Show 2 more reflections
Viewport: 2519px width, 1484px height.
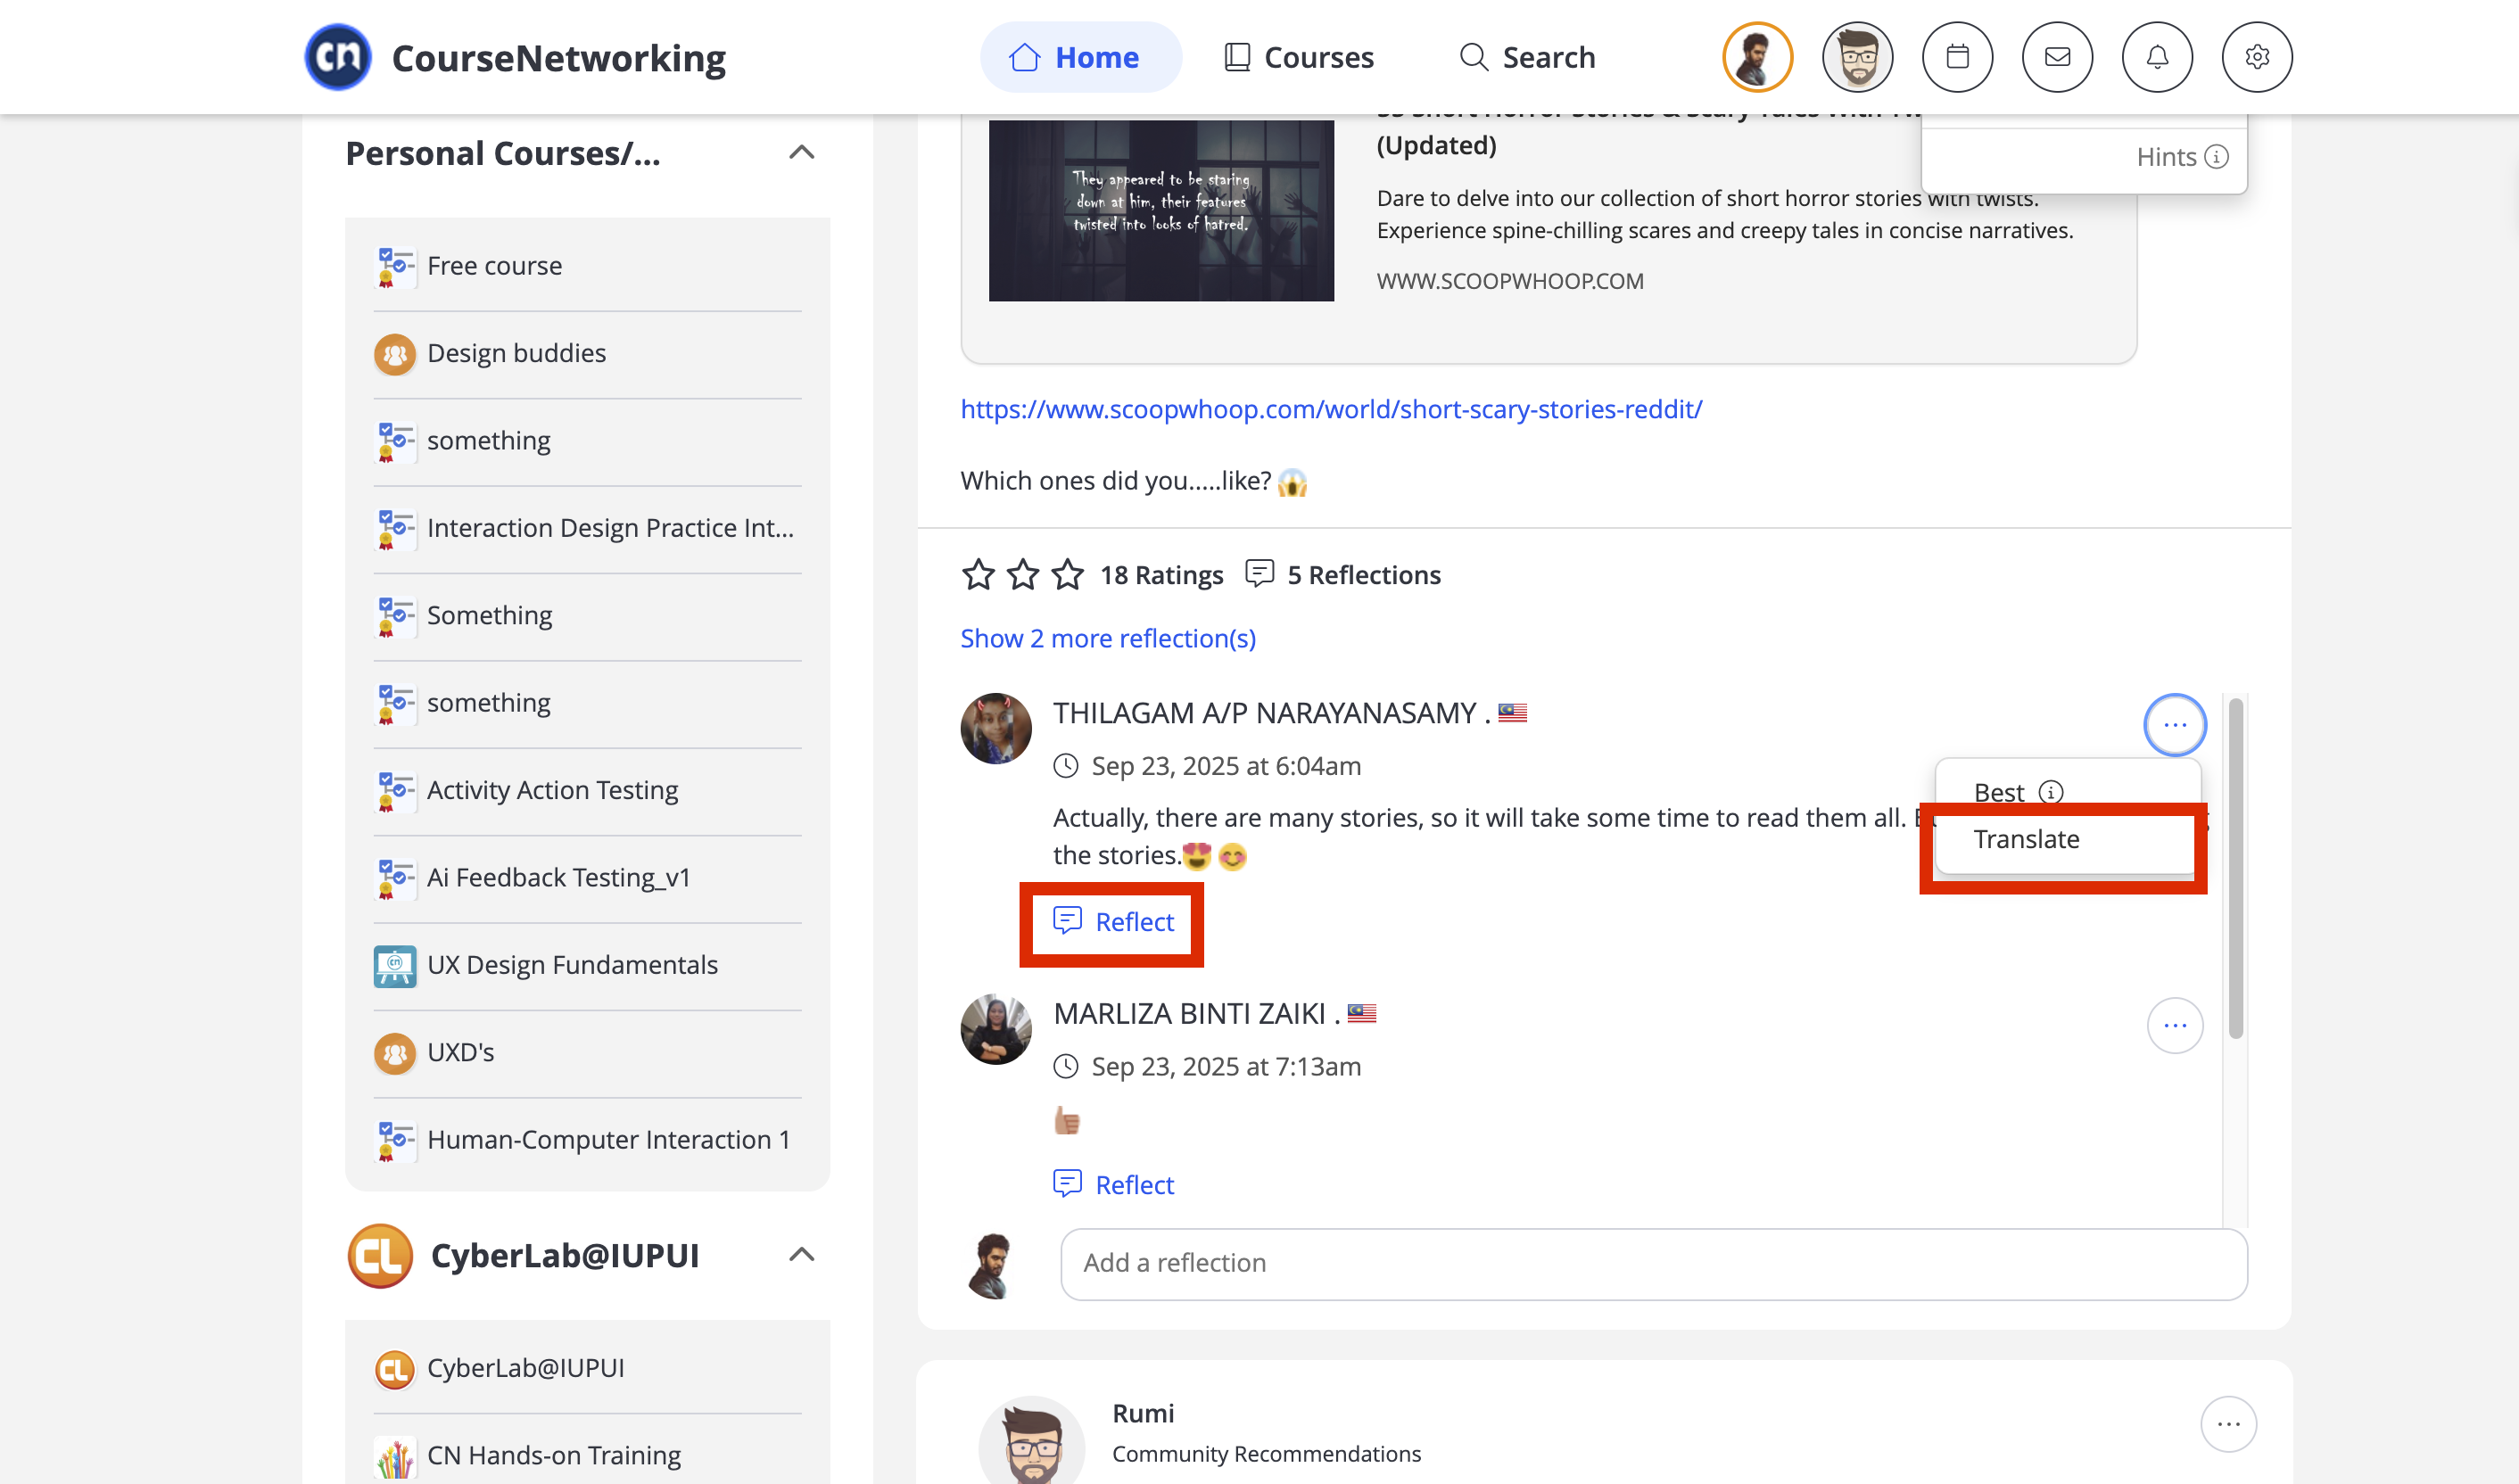tap(1108, 638)
